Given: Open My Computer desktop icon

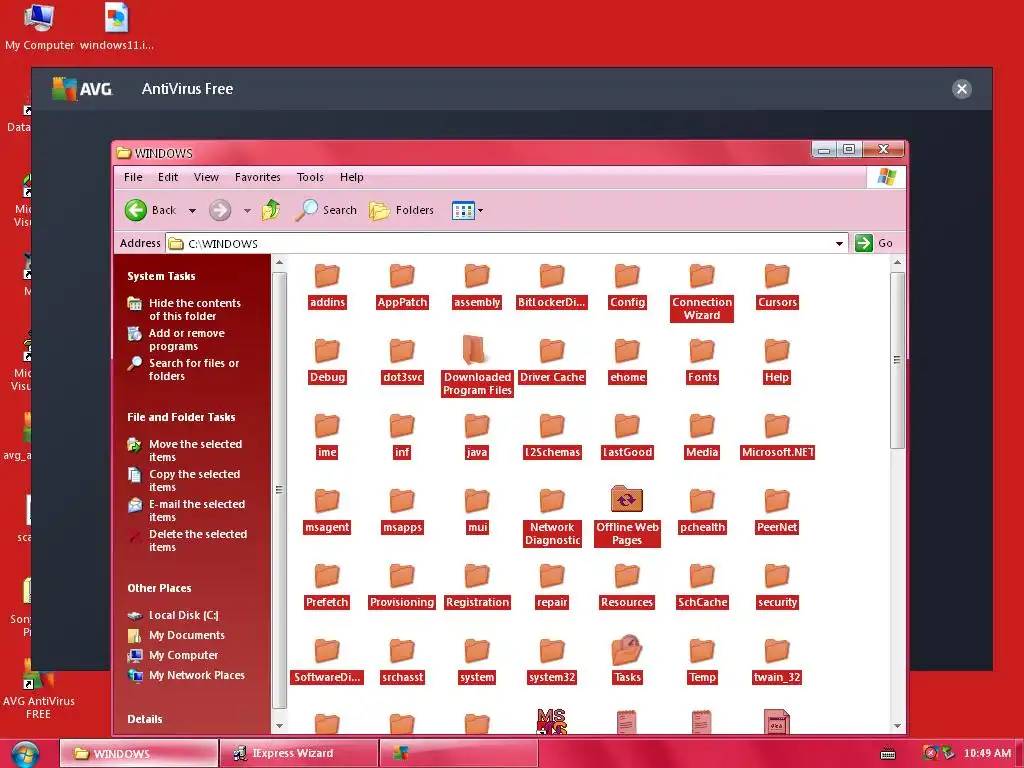Looking at the screenshot, I should (x=39, y=27).
